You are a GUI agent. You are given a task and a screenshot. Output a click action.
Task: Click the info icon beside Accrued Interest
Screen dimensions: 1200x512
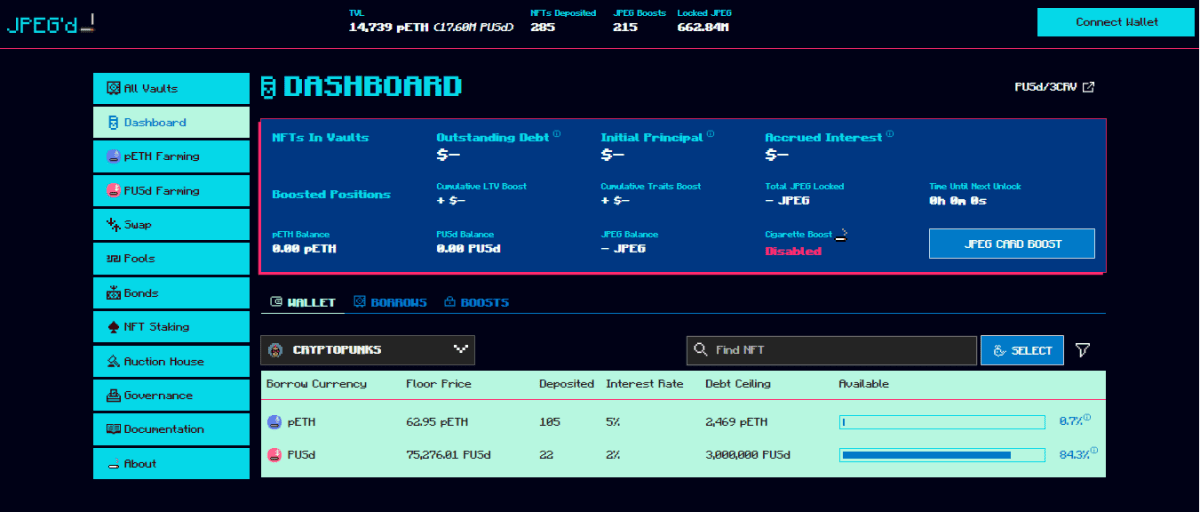[x=889, y=134]
